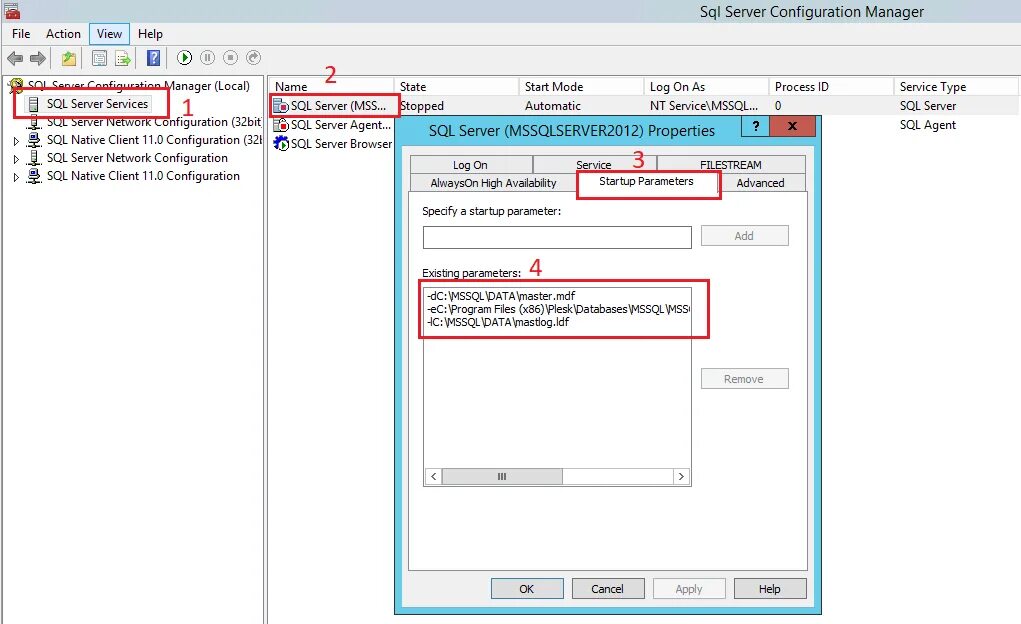Click the Pause Service toolbar icon
Viewport: 1021px width, 624px height.
pos(207,58)
